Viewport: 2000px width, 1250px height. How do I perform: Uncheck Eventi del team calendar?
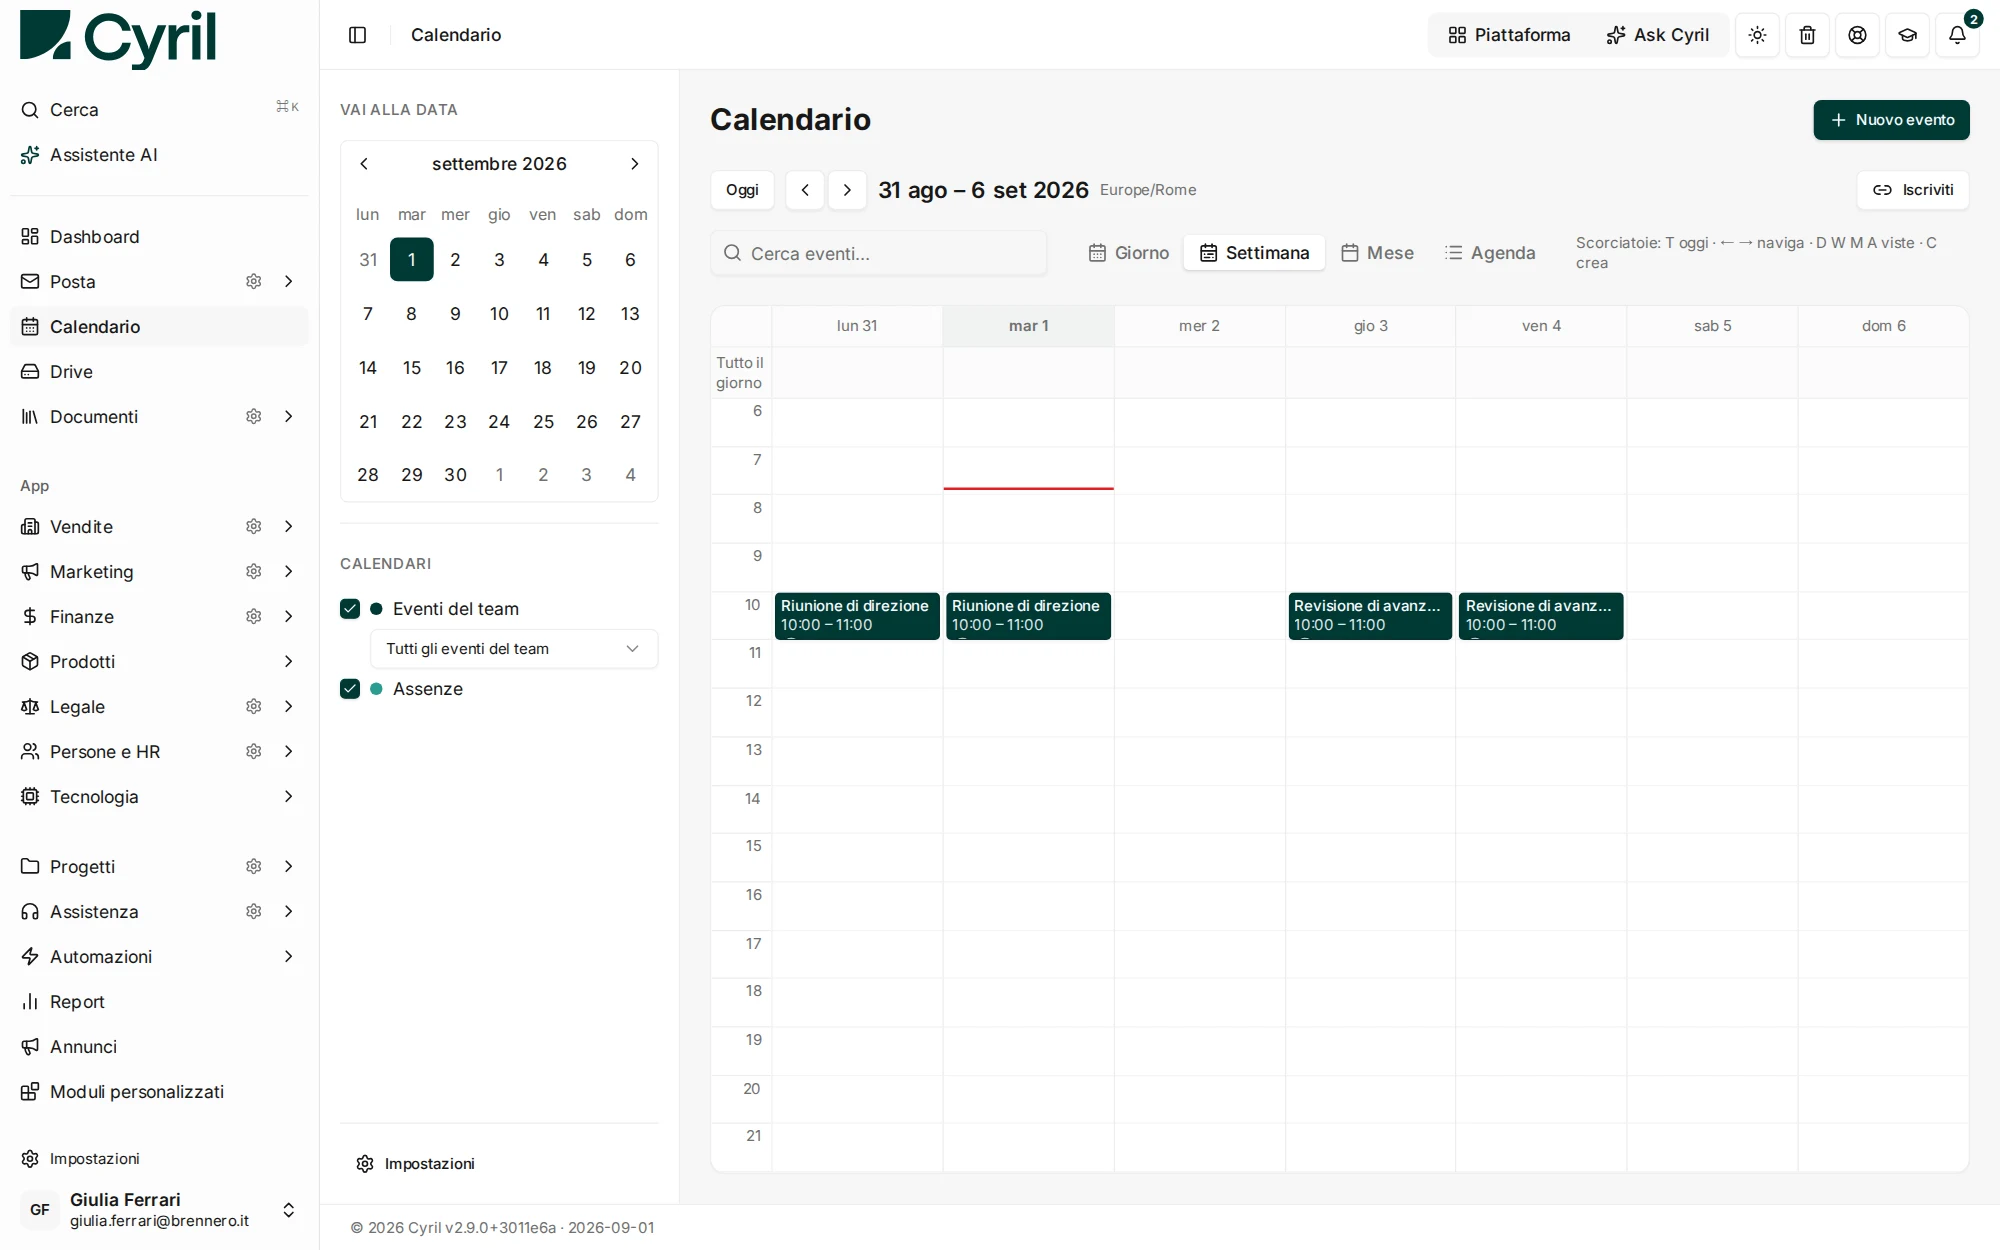[x=350, y=609]
